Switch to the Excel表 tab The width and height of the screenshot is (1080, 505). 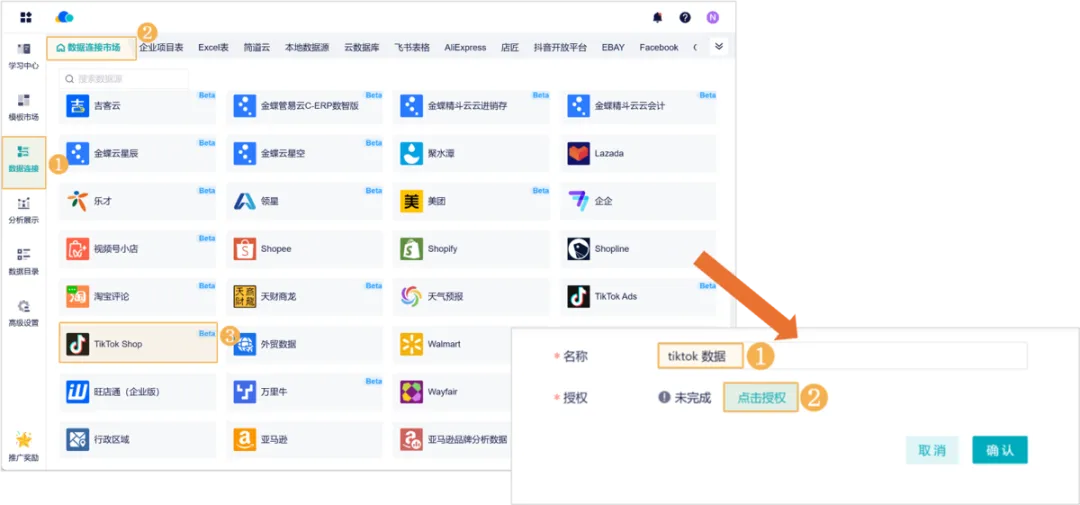tap(213, 47)
